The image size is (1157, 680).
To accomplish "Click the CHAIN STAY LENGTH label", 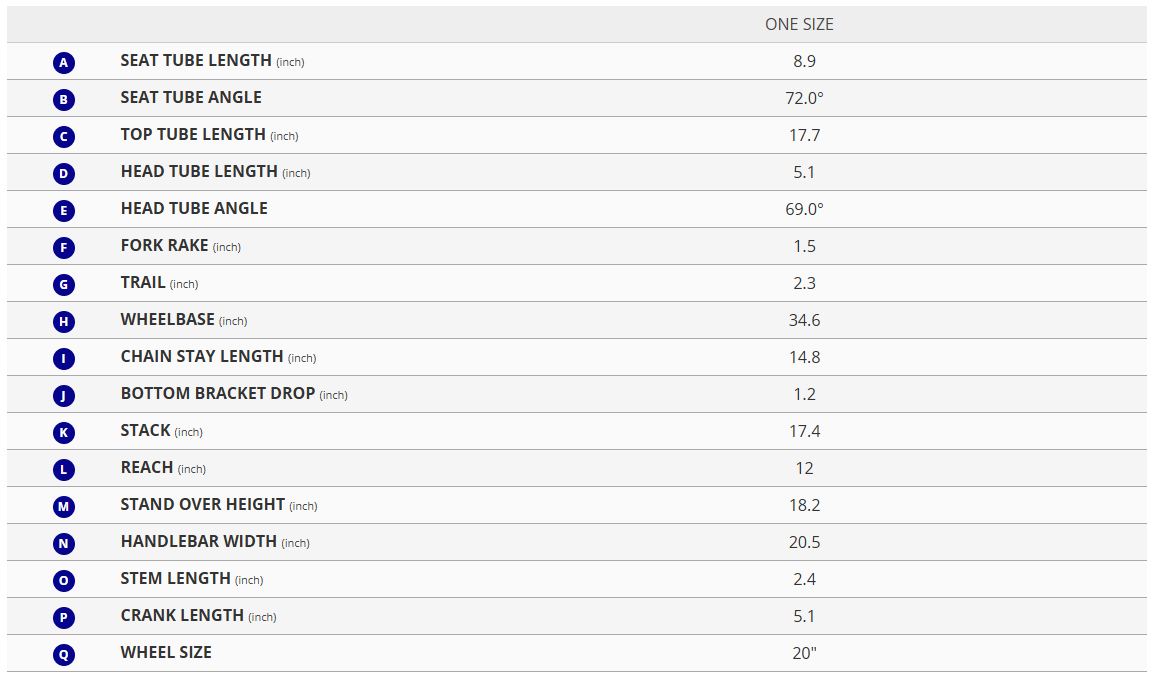I will (x=202, y=357).
